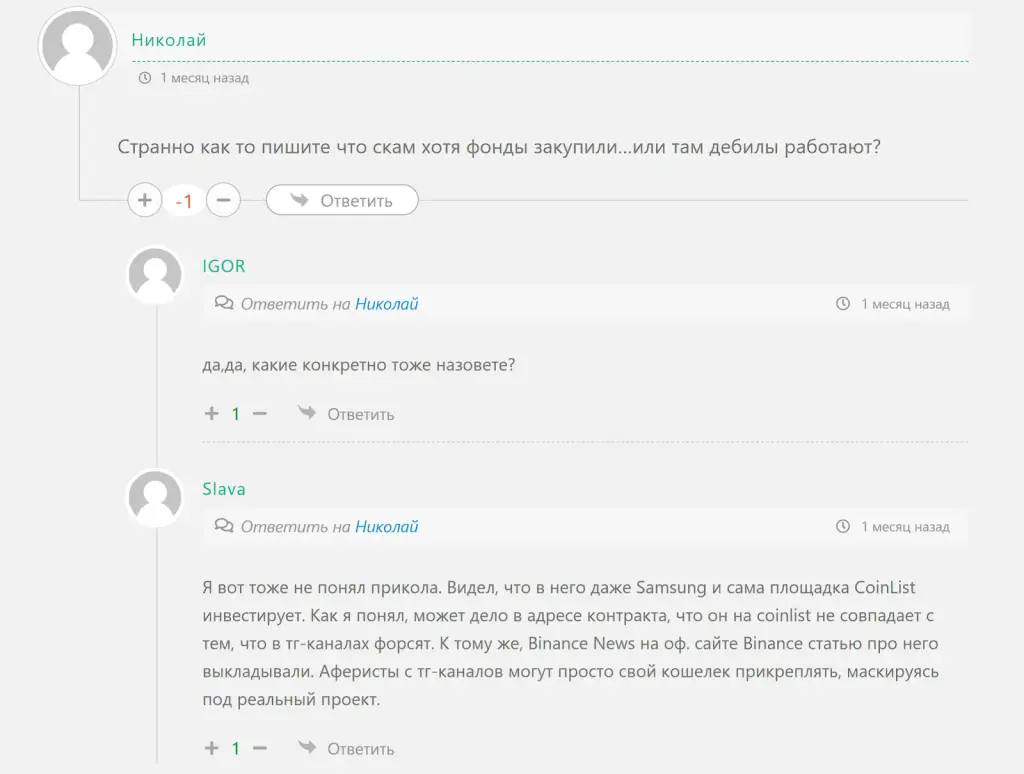The height and width of the screenshot is (774, 1024).
Task: Click IGOR's text 'да,да, какие конкретно тоже назовете?'
Action: click(x=359, y=364)
